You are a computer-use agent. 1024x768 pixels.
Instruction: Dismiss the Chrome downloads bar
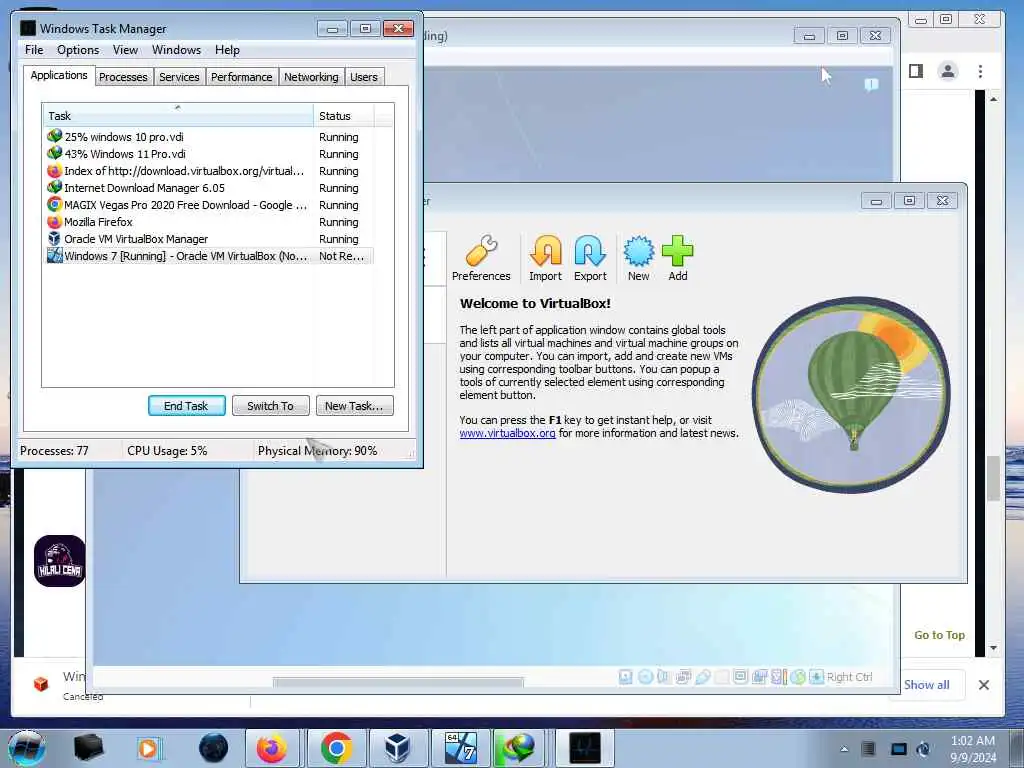(x=984, y=684)
